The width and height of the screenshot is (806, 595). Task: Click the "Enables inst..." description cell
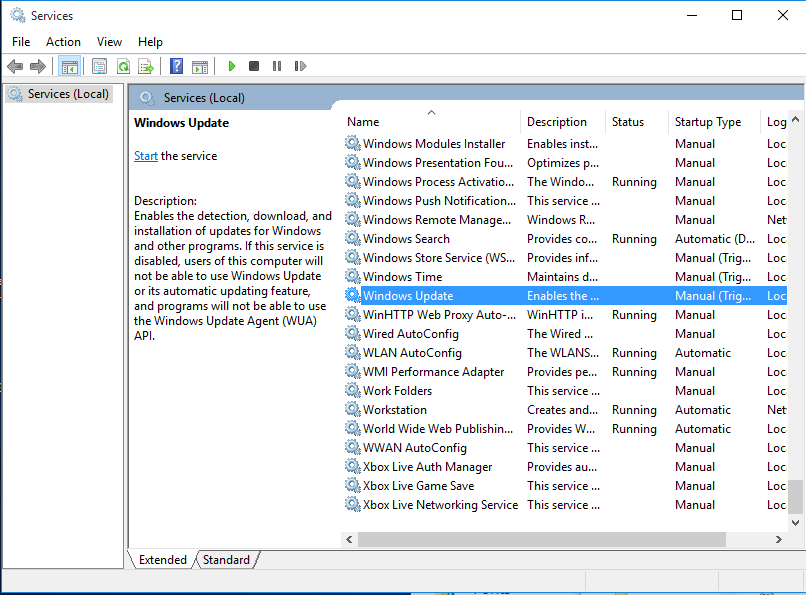pyautogui.click(x=562, y=143)
